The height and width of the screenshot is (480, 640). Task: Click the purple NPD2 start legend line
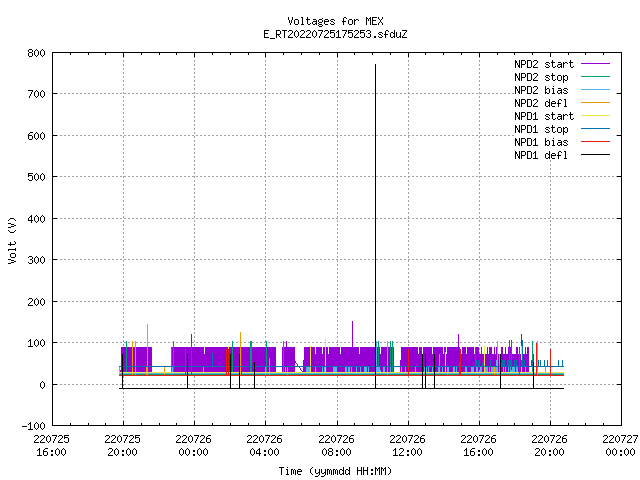595,64
